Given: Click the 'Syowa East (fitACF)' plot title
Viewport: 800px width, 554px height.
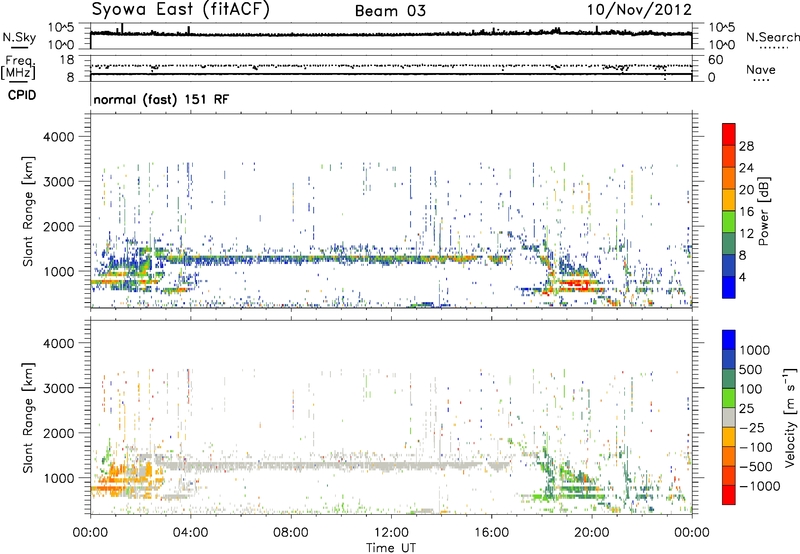Looking at the screenshot, I should 180,9.
